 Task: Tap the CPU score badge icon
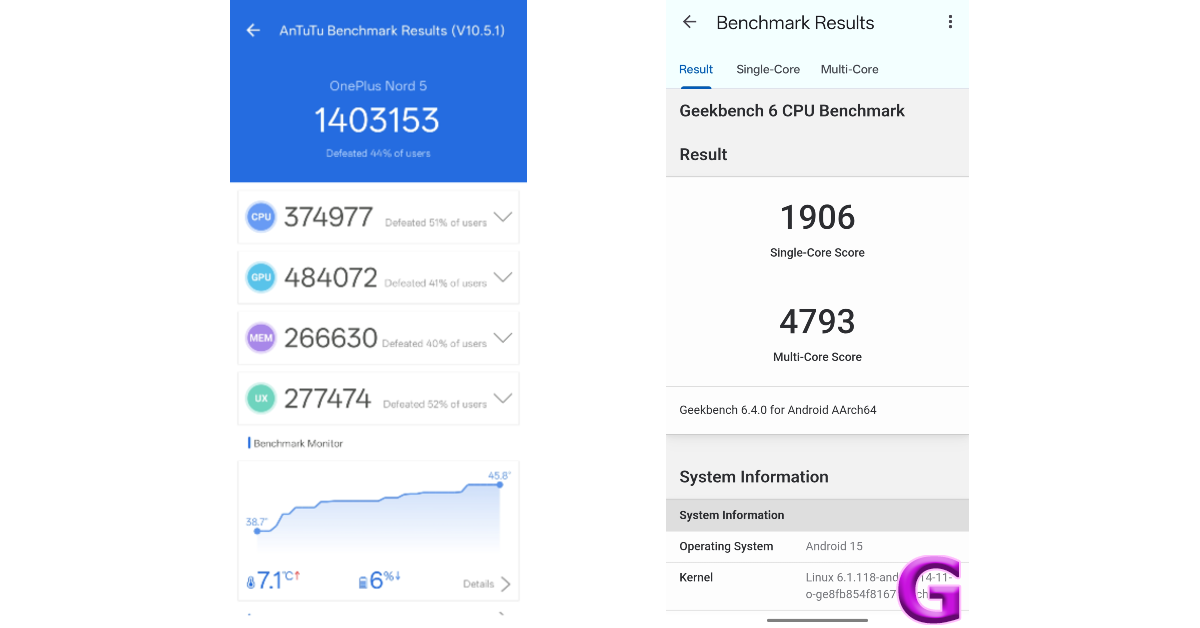tap(261, 217)
